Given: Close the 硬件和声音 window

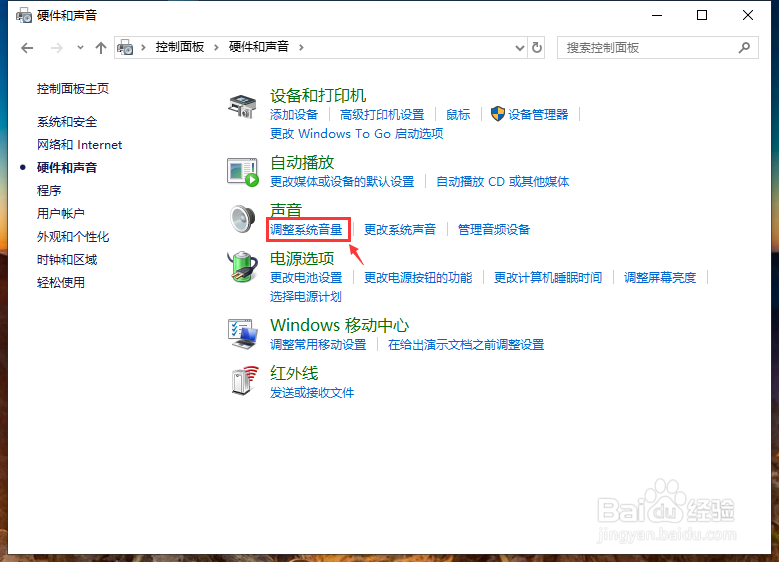Looking at the screenshot, I should (x=748, y=15).
